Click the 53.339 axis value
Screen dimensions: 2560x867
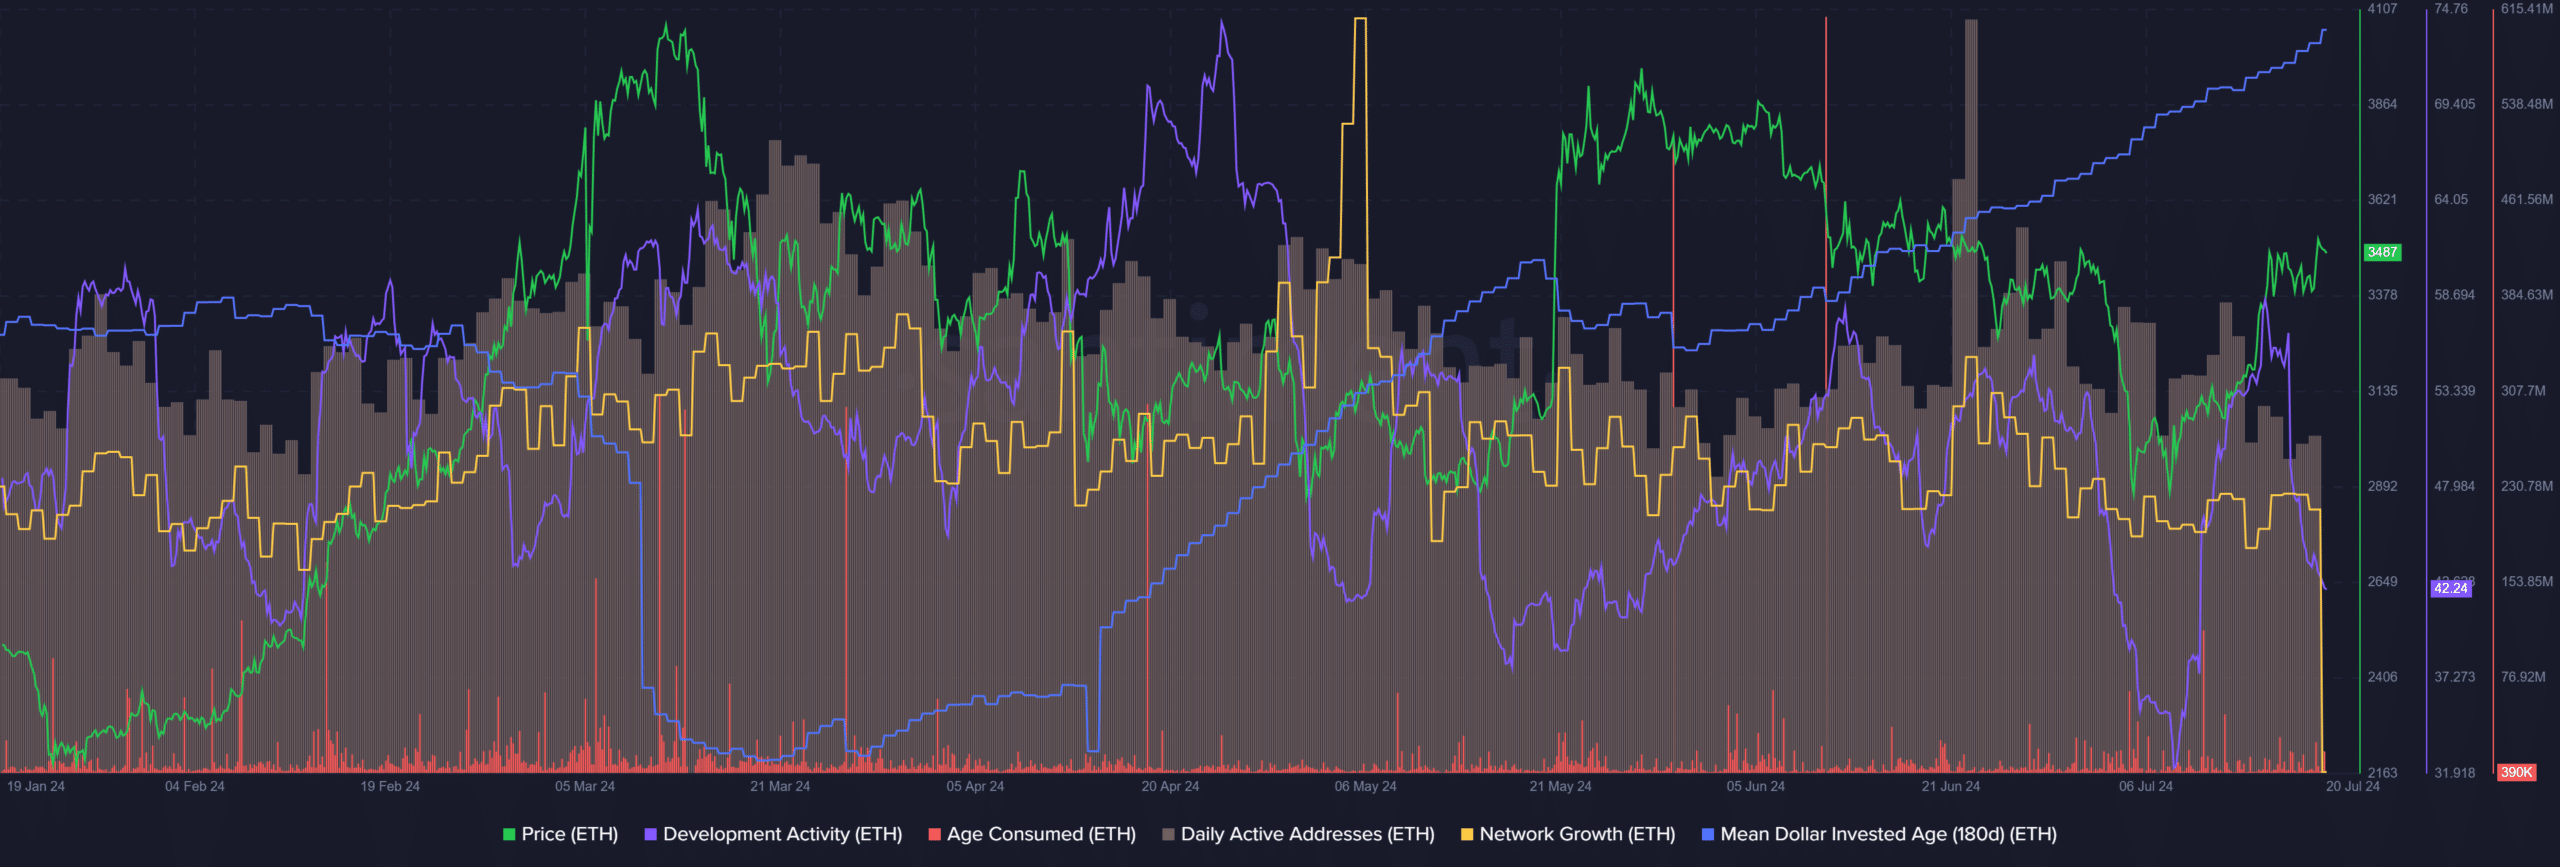2455,390
